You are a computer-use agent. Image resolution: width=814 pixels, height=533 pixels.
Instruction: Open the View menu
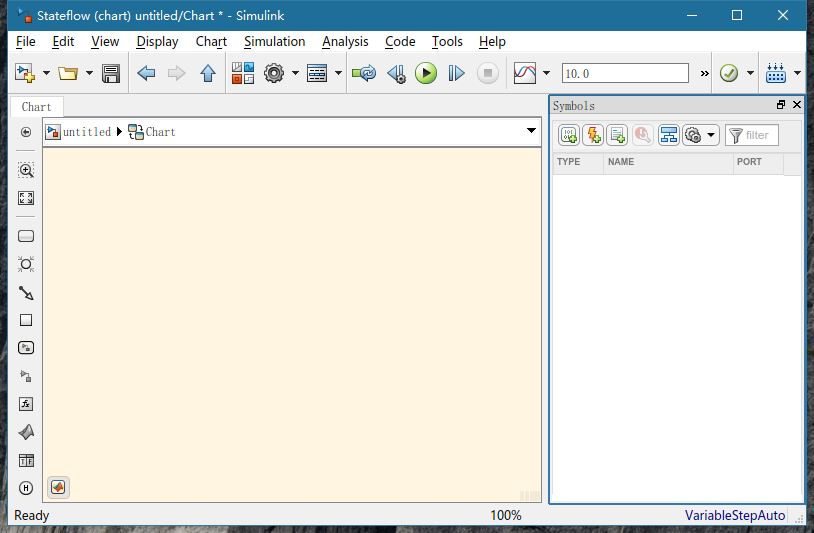tap(105, 42)
